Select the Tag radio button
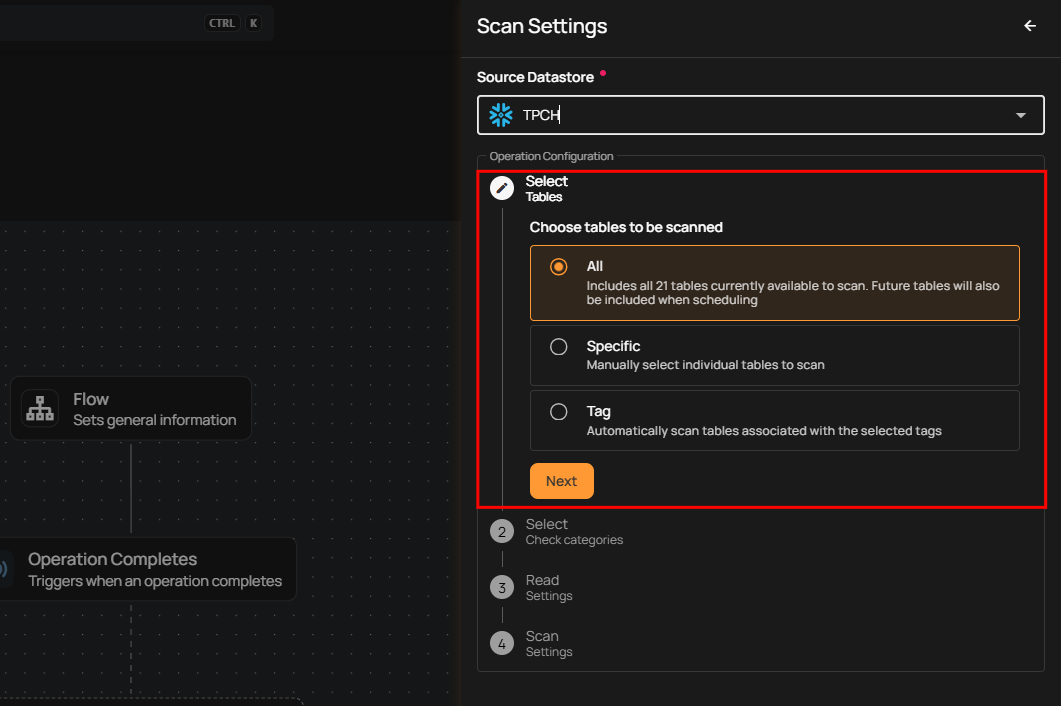1061x706 pixels. 559,412
